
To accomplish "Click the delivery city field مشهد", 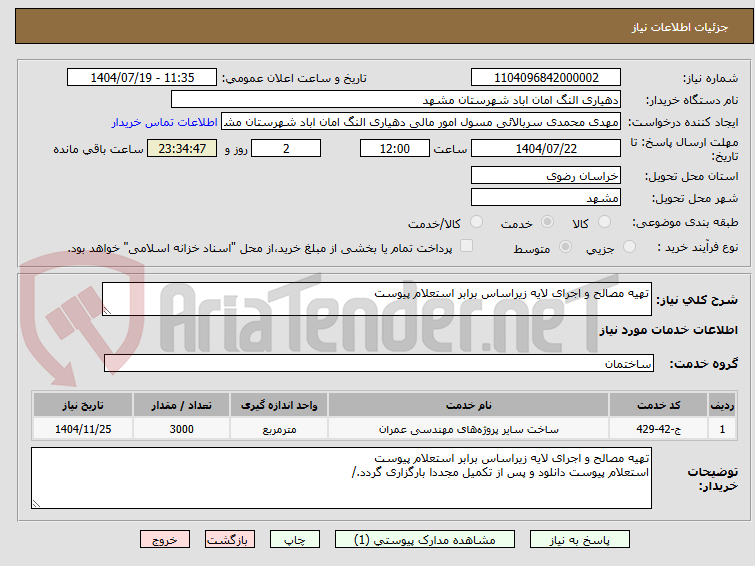I will 546,197.
